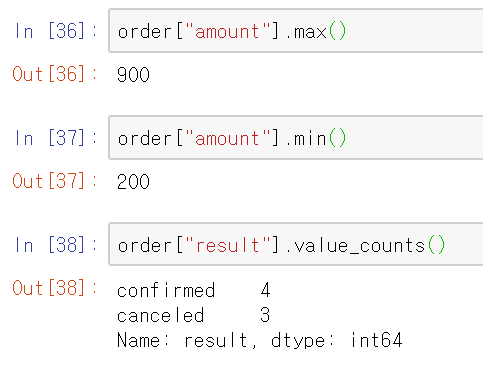This screenshot has height=366, width=483.
Task: Click the "amount" string in cell 37
Action: (228, 138)
